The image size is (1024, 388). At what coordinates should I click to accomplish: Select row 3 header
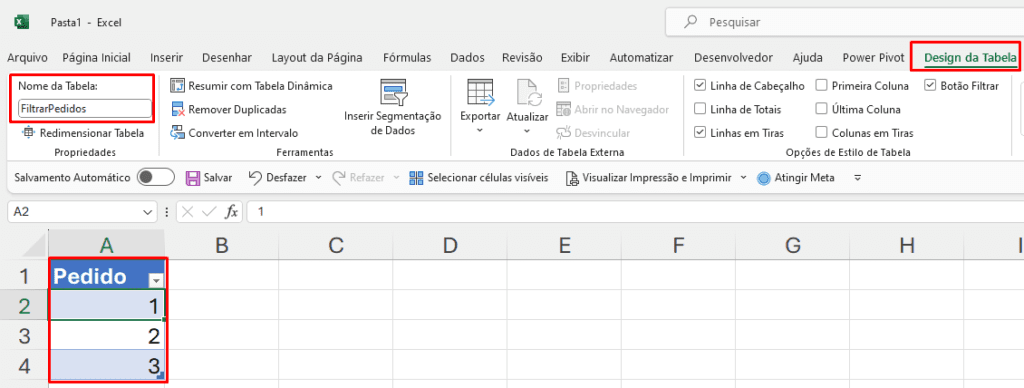click(24, 335)
